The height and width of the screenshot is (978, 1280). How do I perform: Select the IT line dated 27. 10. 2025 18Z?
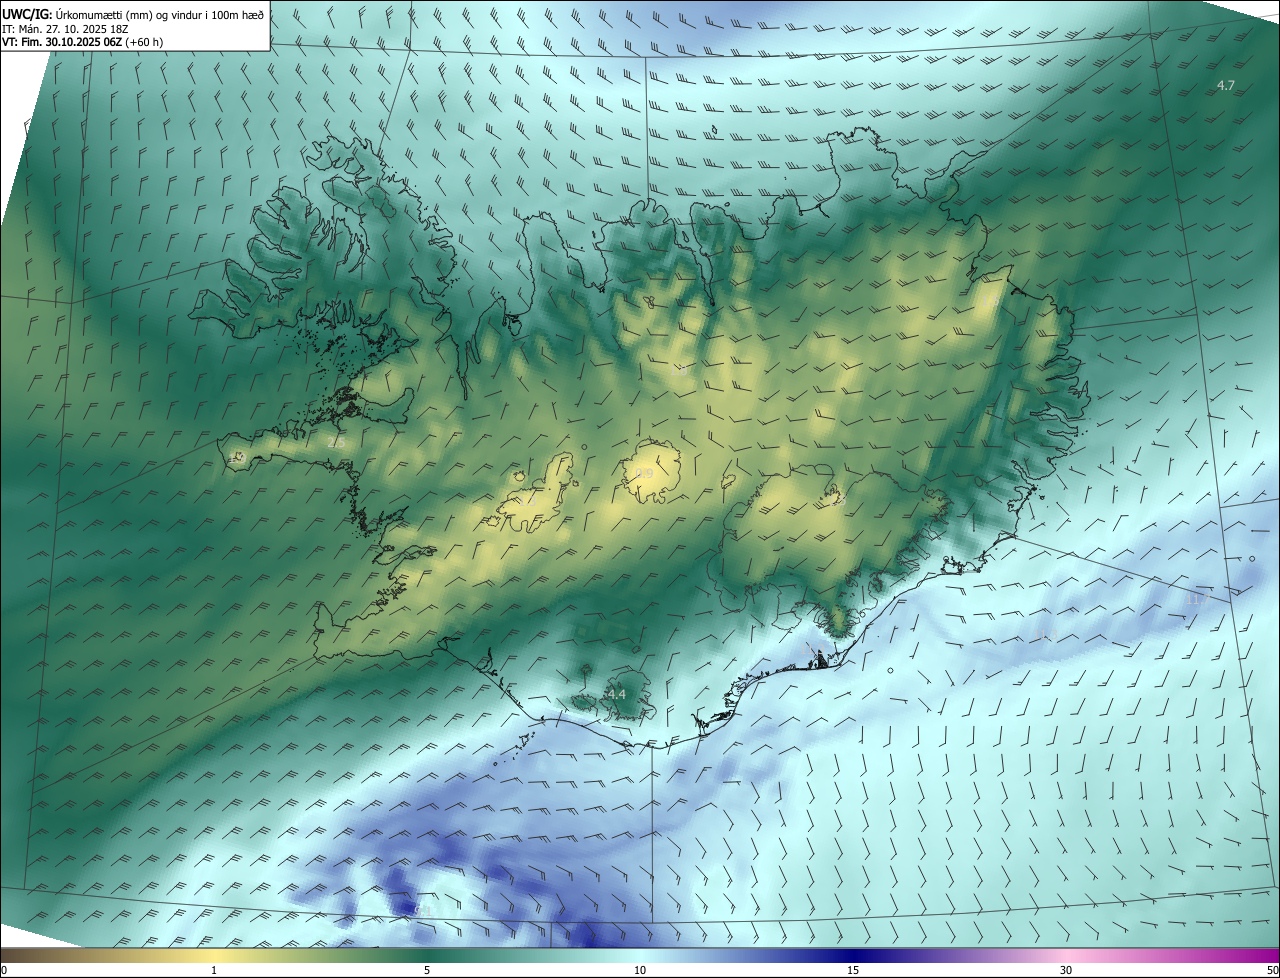67,29
